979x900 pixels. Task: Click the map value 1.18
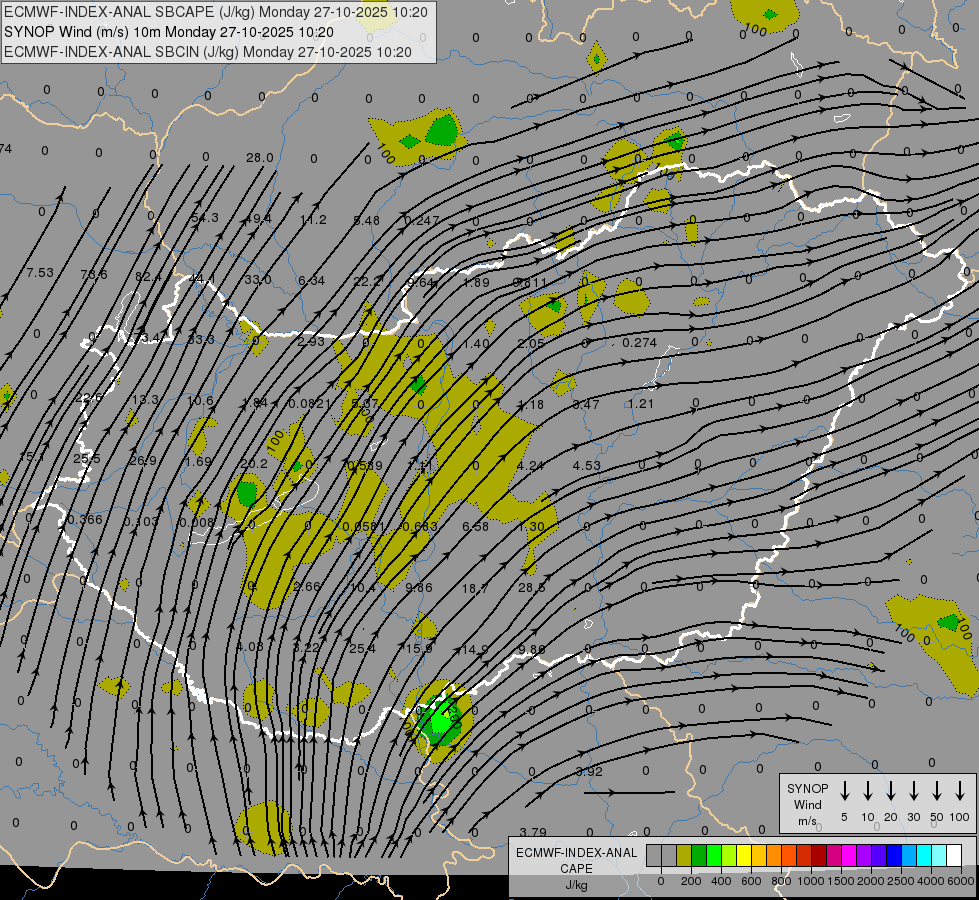coord(531,405)
